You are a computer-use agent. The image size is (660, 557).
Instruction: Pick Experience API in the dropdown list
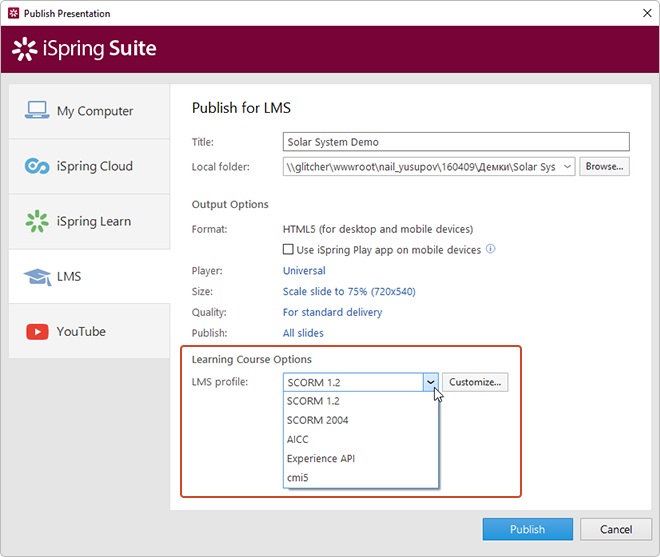[x=361, y=458]
